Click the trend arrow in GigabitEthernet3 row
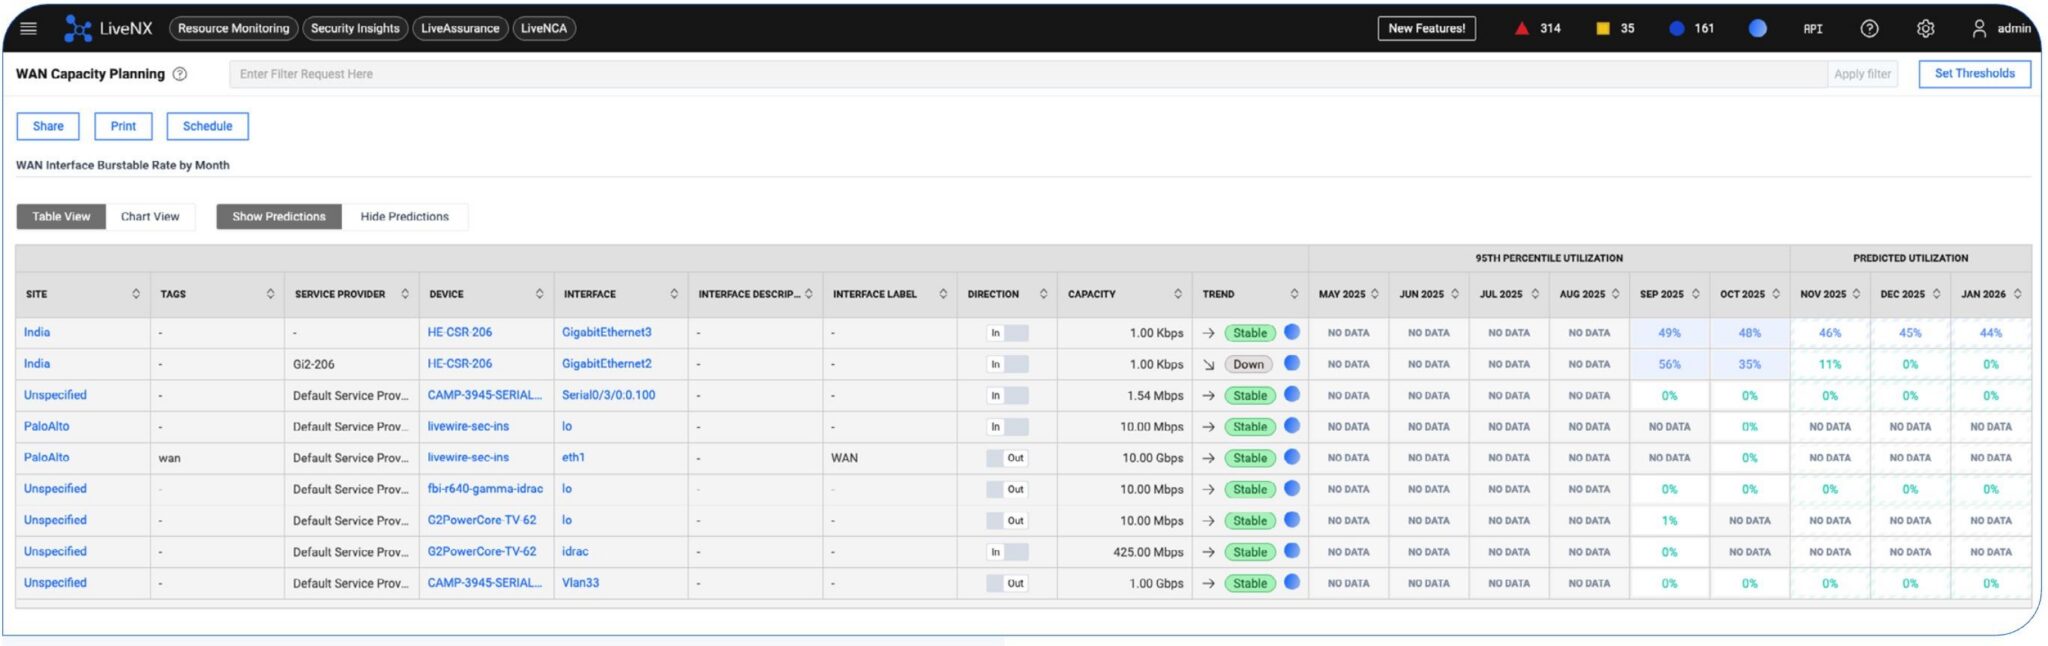This screenshot has height=646, width=2048. click(x=1209, y=333)
